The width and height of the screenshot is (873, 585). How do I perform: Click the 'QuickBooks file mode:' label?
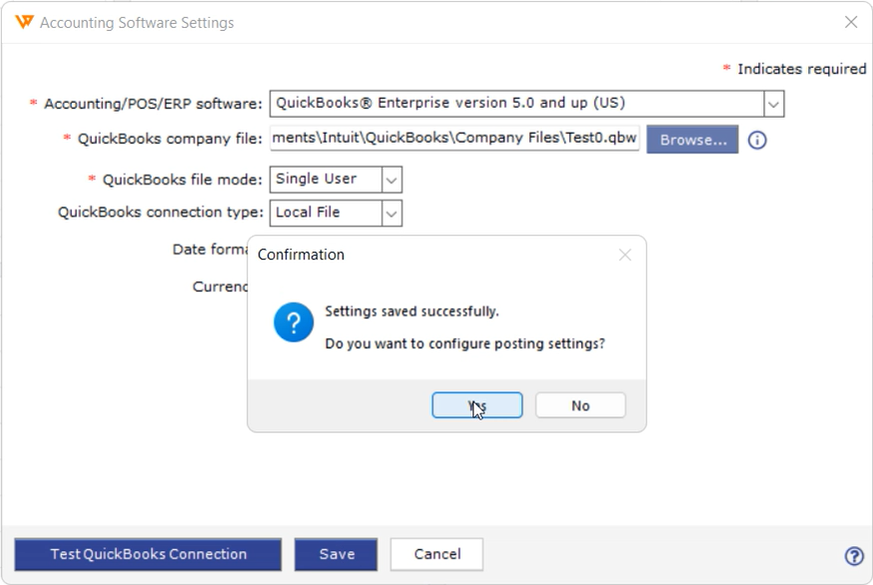[x=182, y=180]
